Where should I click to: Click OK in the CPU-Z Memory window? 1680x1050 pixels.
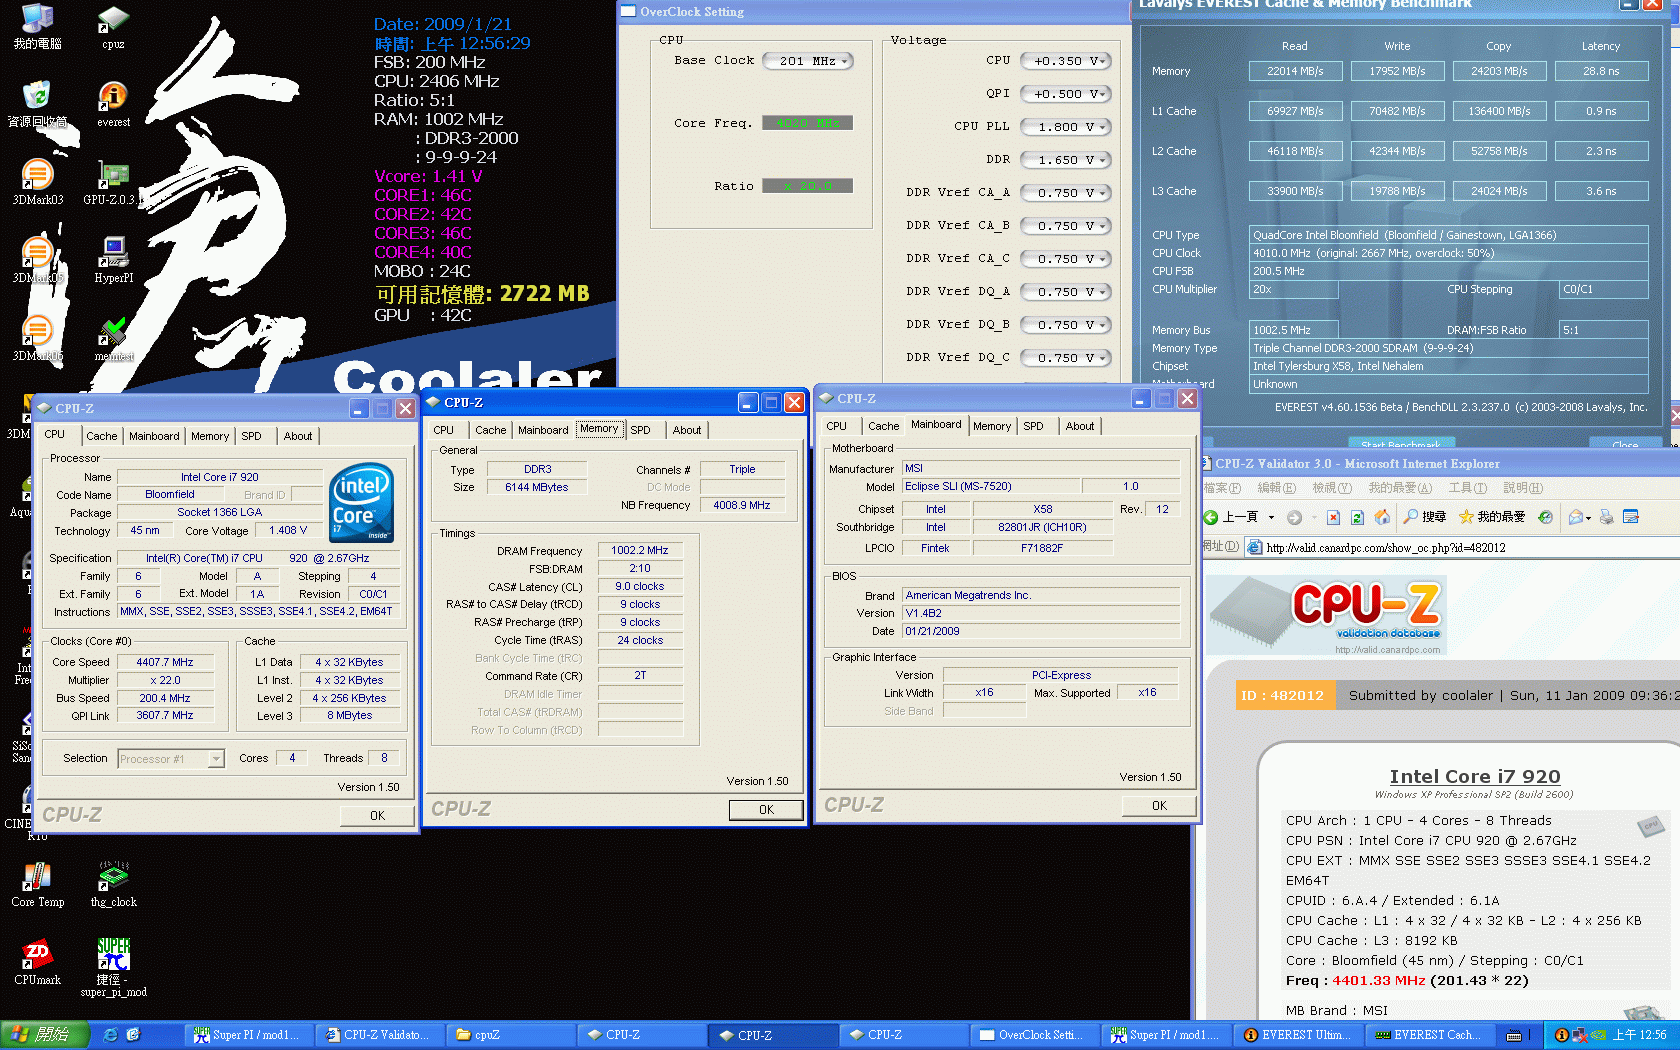point(766,810)
